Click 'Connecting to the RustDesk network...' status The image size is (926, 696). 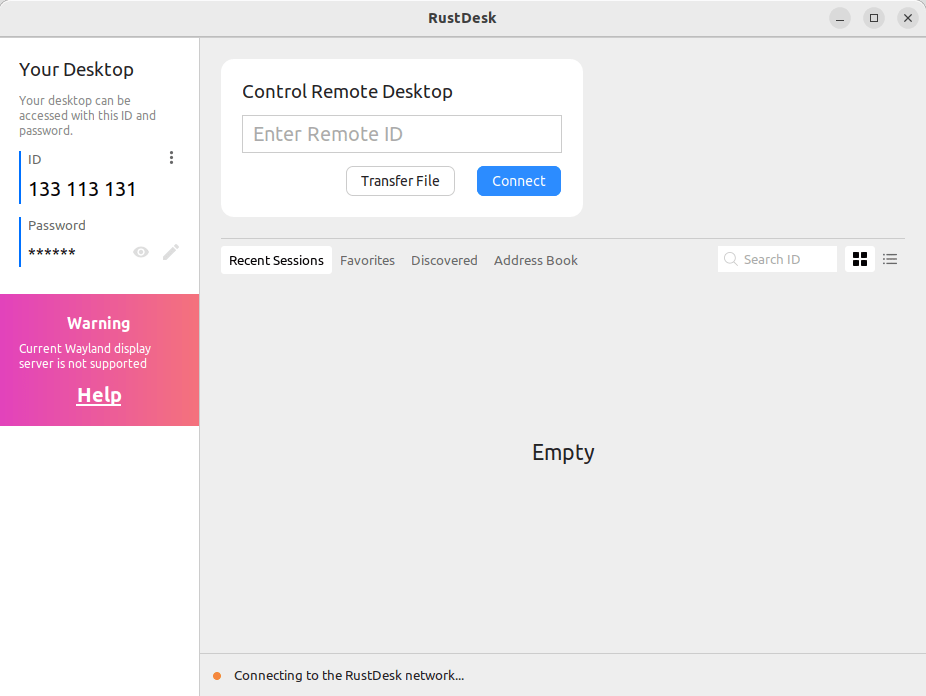pos(349,676)
